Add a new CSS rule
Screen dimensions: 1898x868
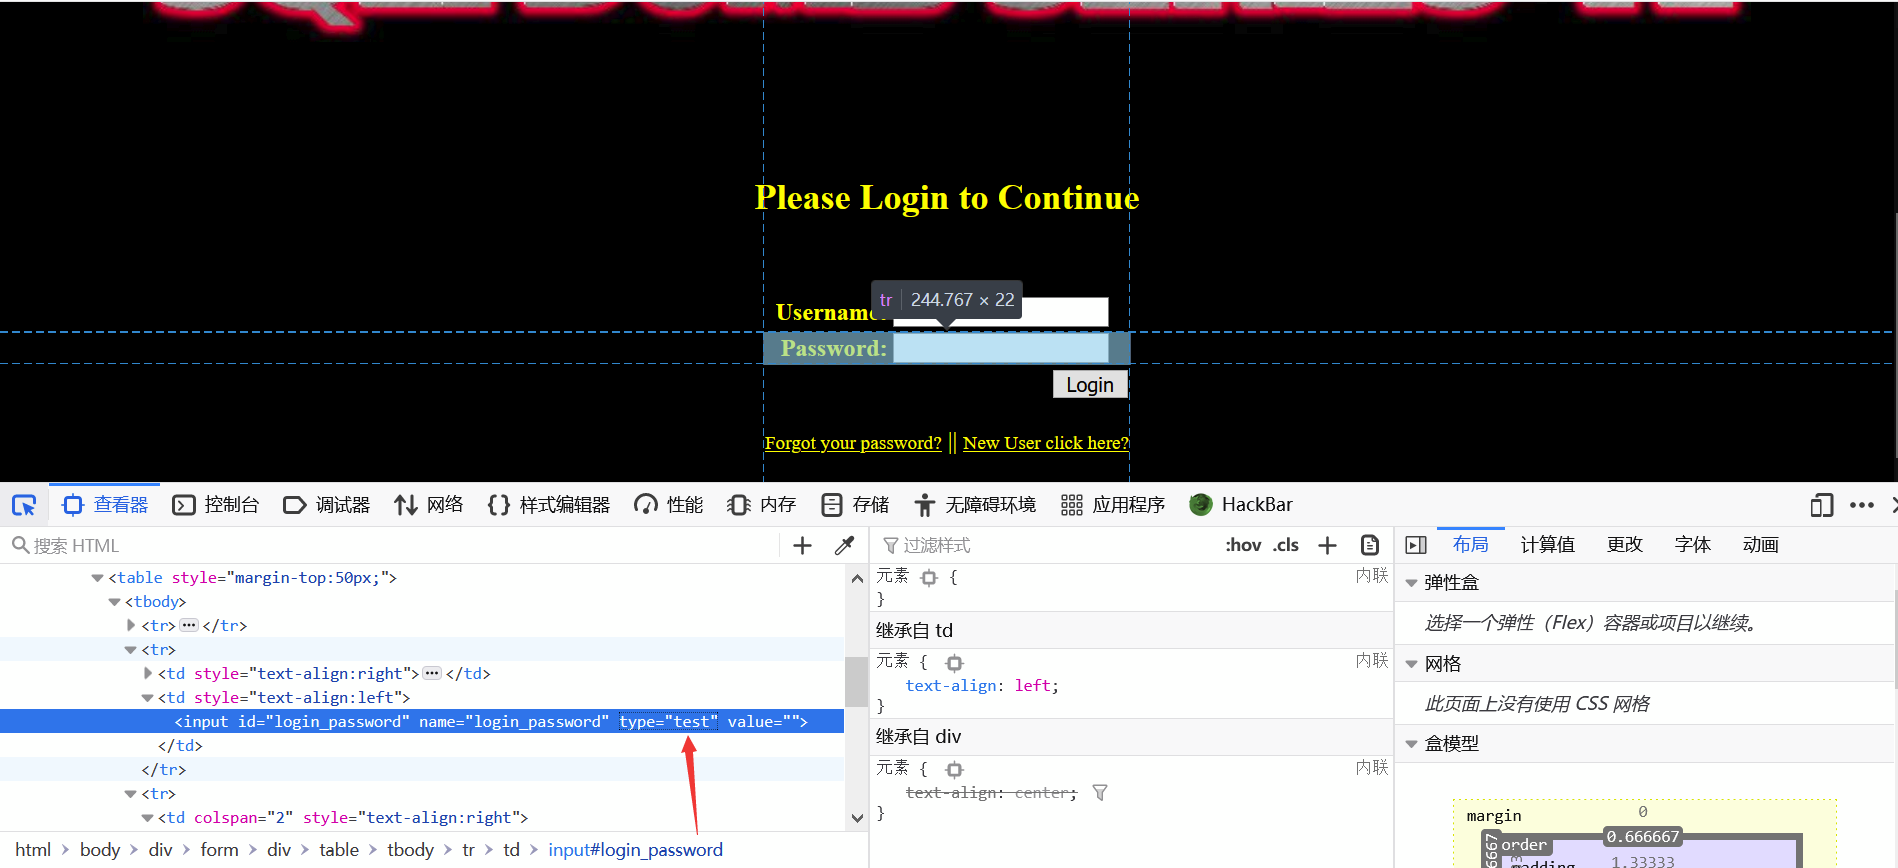(1328, 545)
